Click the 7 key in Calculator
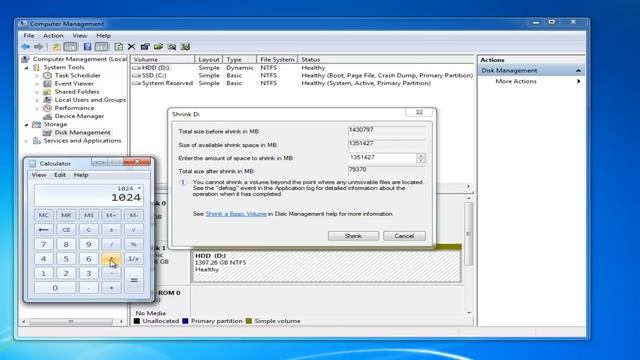Screen dimensions: 640x360 (44, 244)
